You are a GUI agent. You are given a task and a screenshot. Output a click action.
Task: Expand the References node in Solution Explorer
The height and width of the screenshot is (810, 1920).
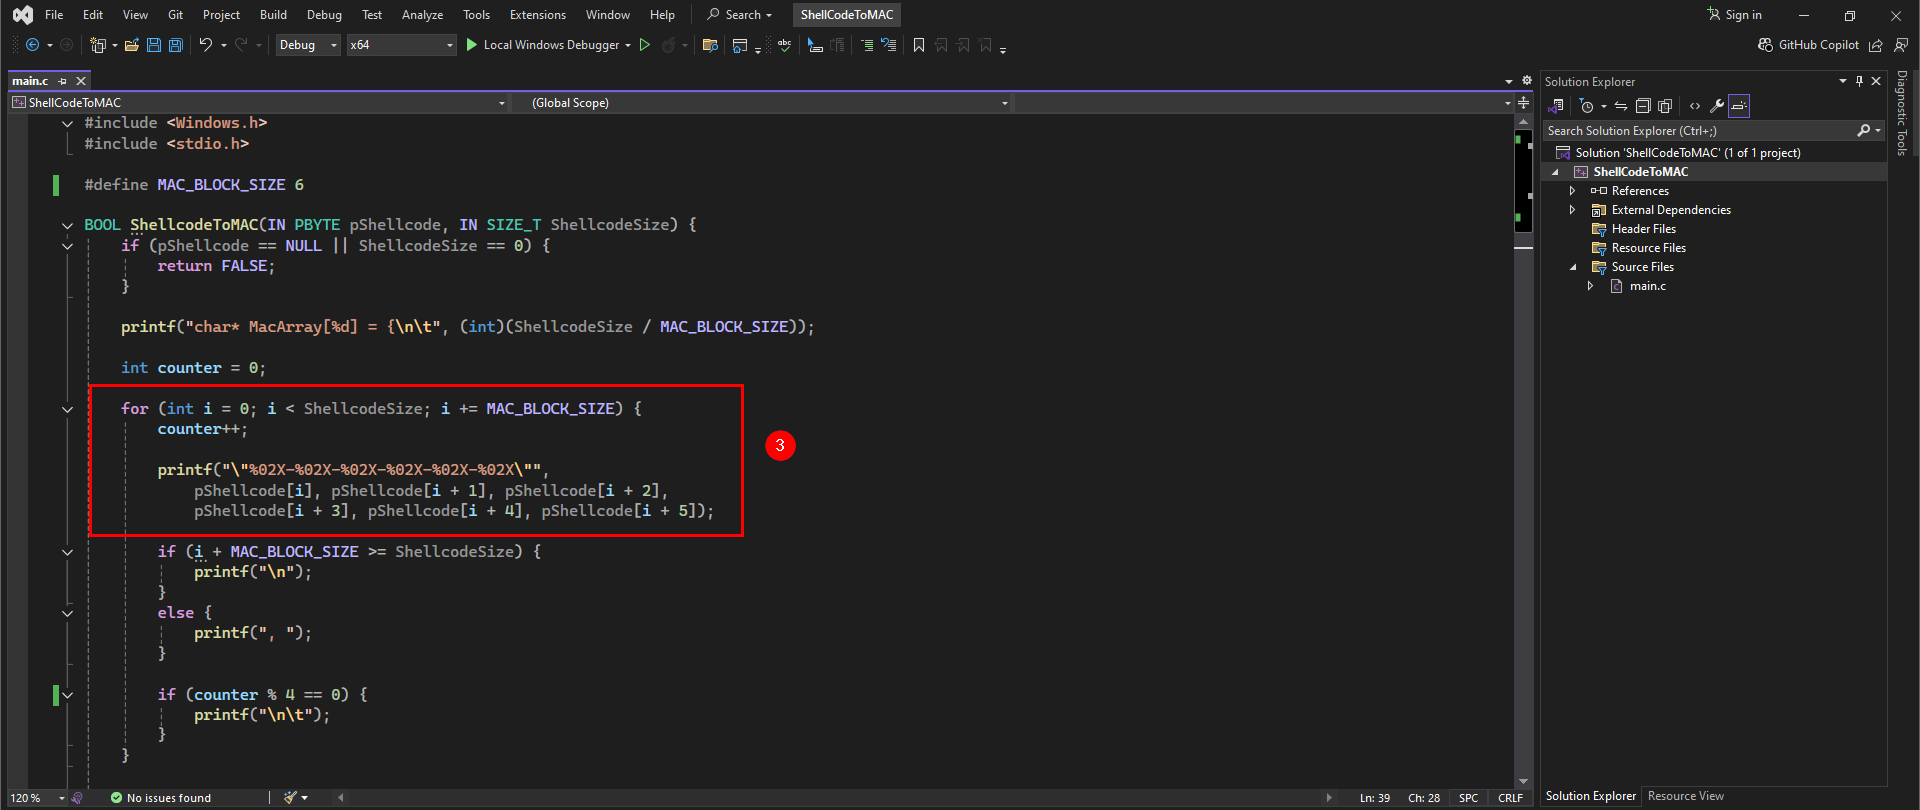(x=1572, y=191)
